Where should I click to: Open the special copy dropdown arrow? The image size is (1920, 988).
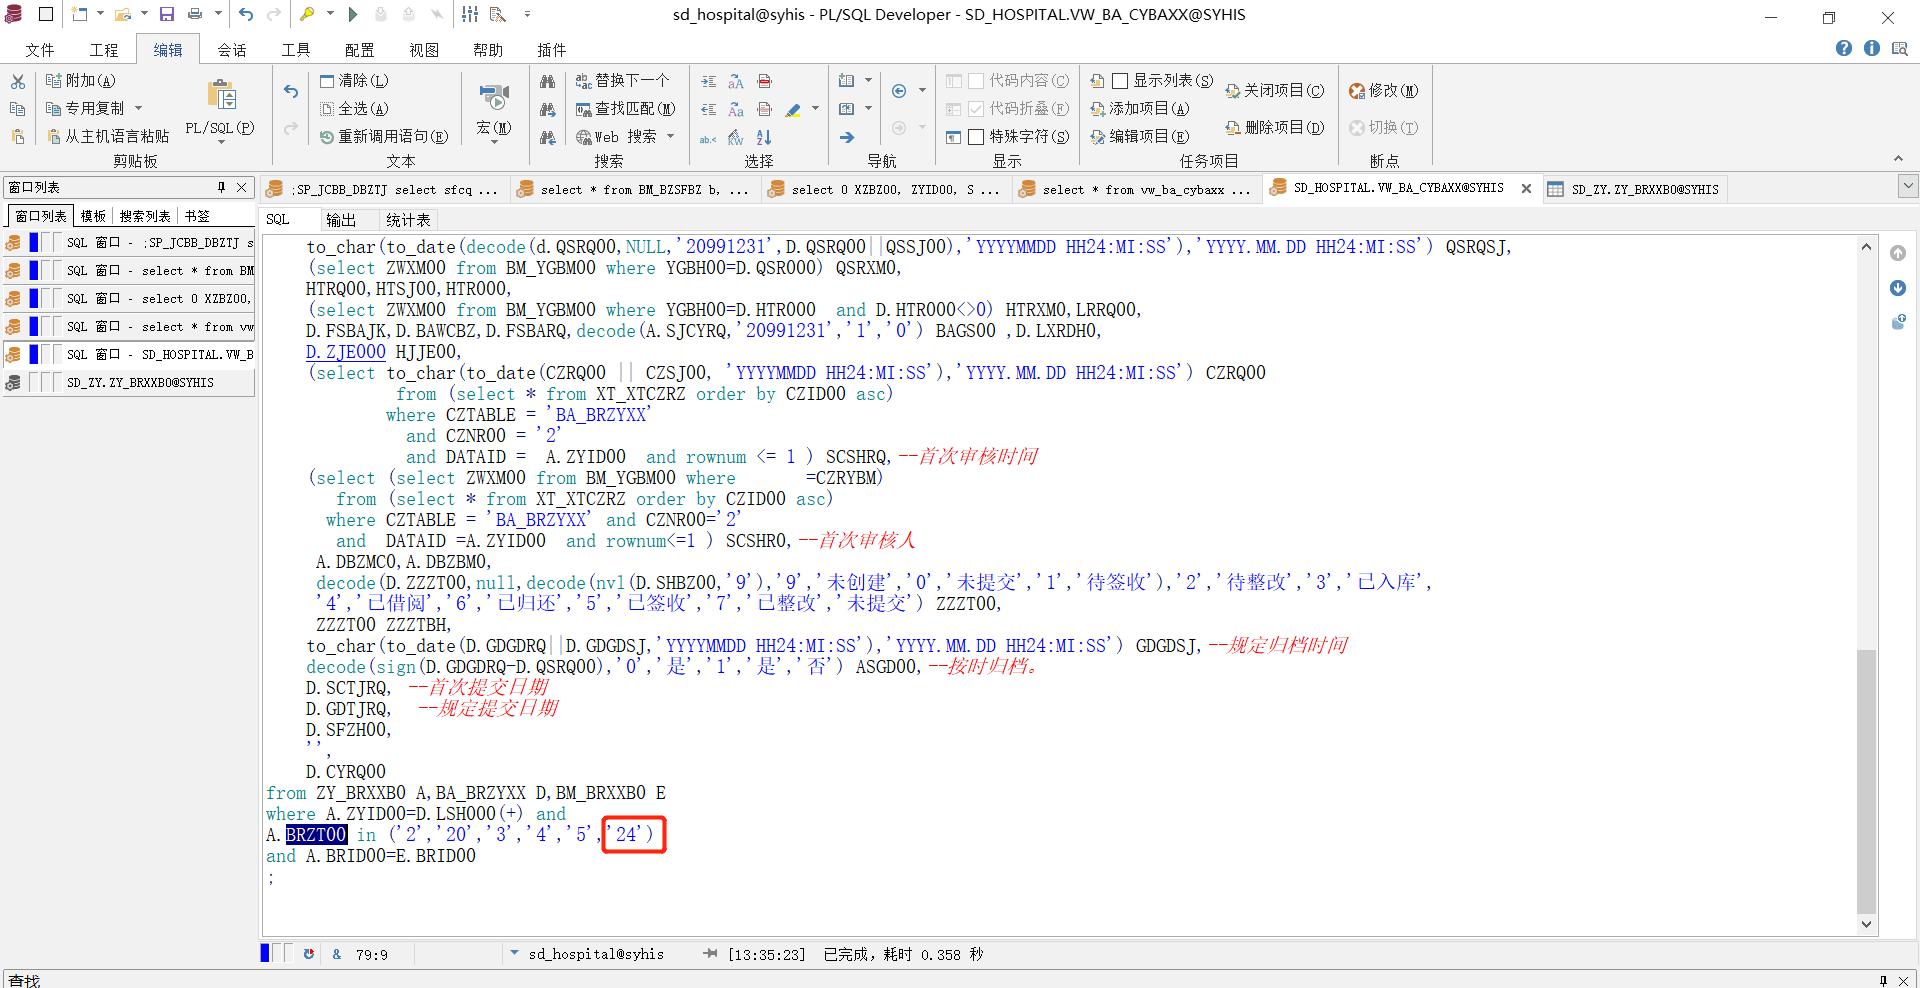point(139,108)
